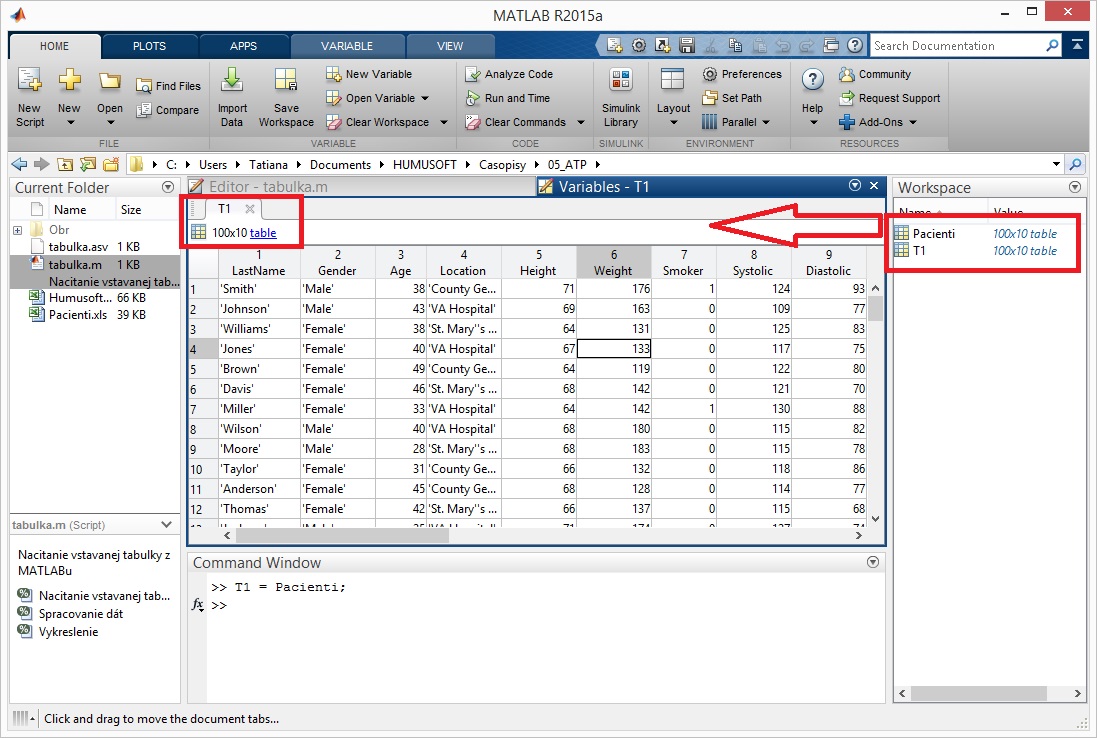Click the Find Files icon
The width and height of the screenshot is (1097, 738).
coord(143,86)
